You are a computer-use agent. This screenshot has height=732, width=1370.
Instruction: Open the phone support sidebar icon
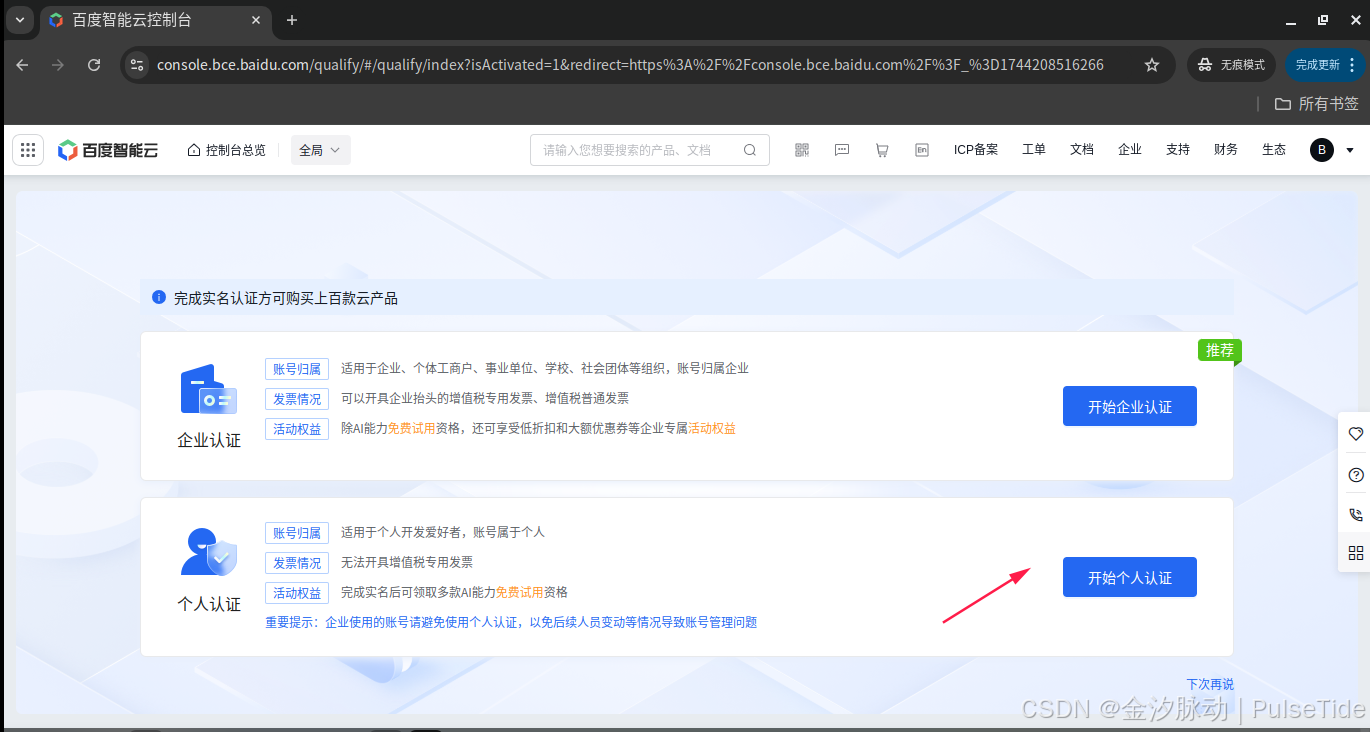(x=1356, y=514)
